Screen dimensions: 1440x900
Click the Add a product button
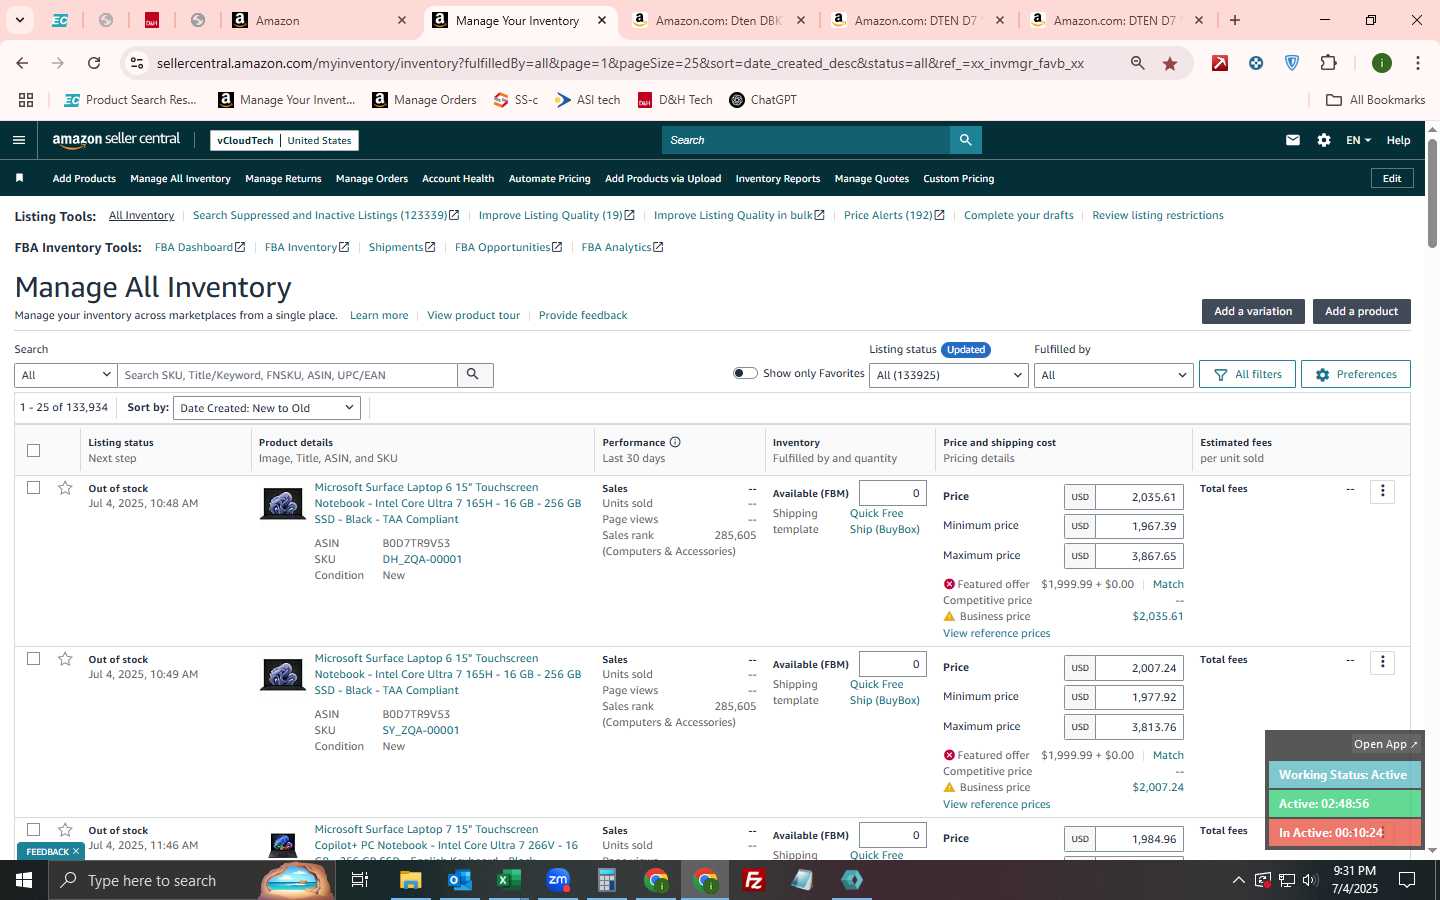[1361, 311]
